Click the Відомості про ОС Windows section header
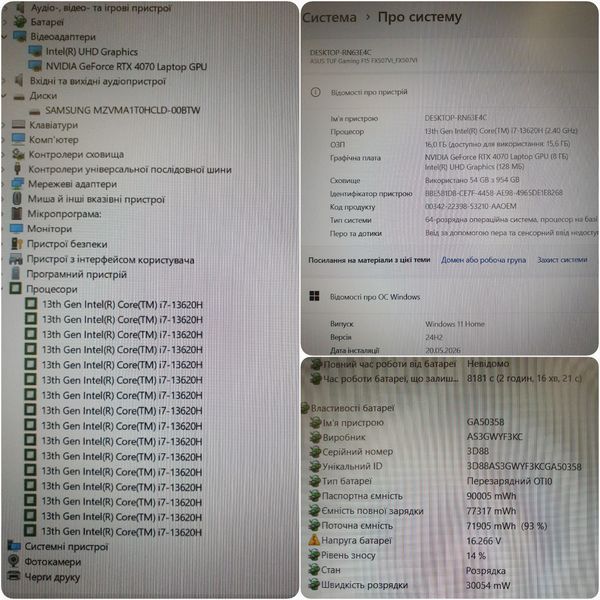The width and height of the screenshot is (600, 600). tap(375, 297)
